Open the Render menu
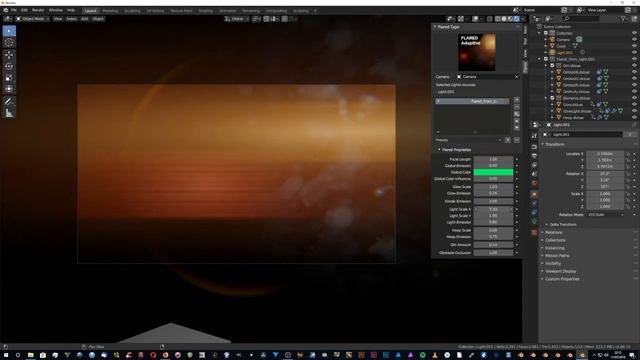 pos(38,10)
